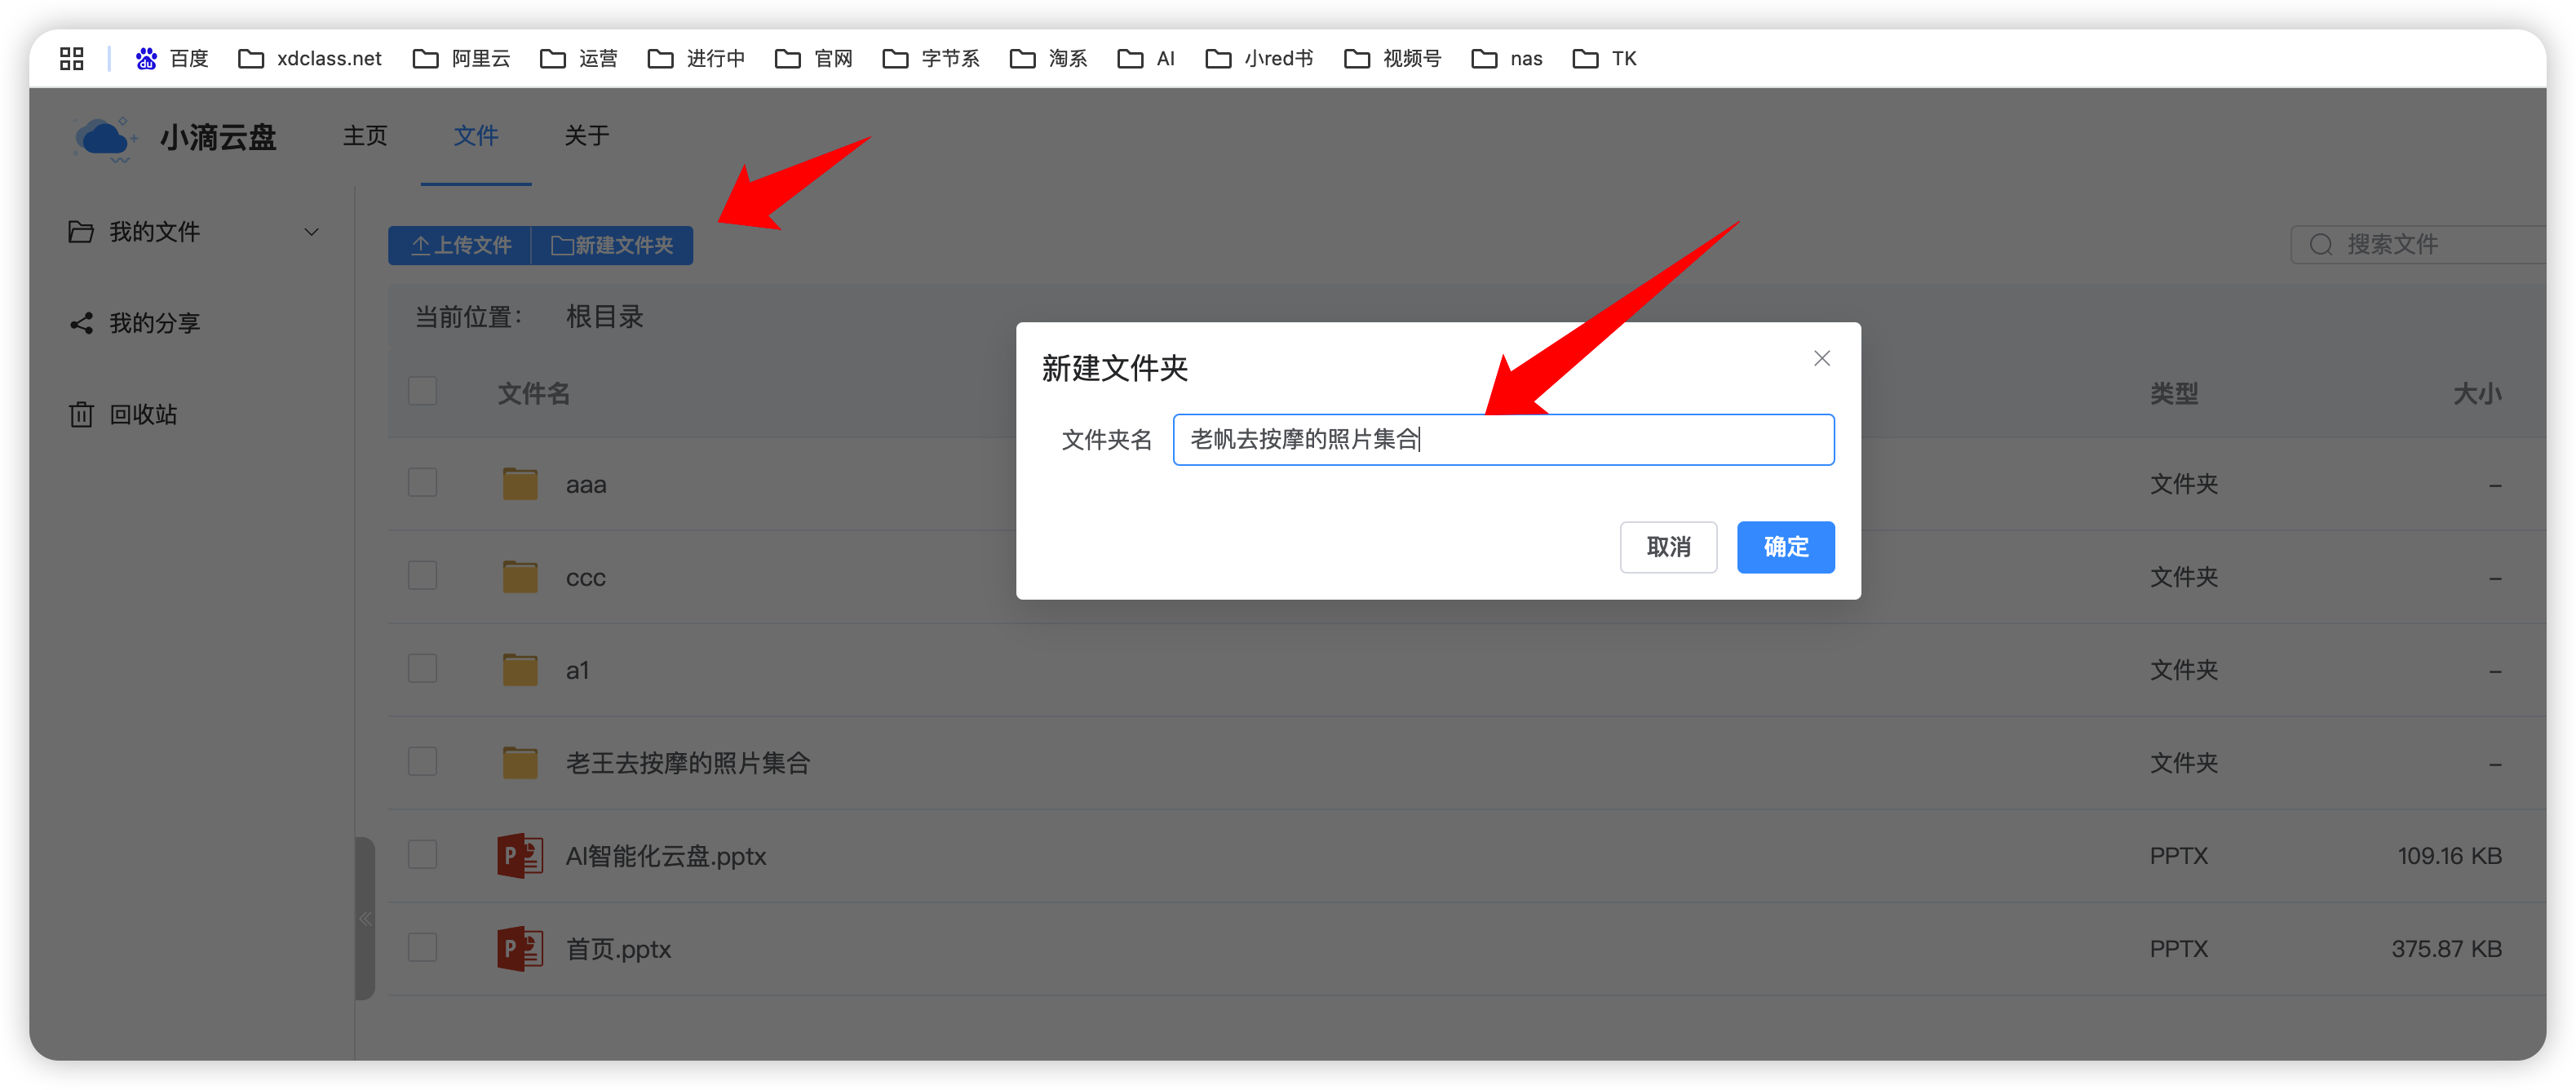Confirm with the 确定 button

[x=1785, y=547]
